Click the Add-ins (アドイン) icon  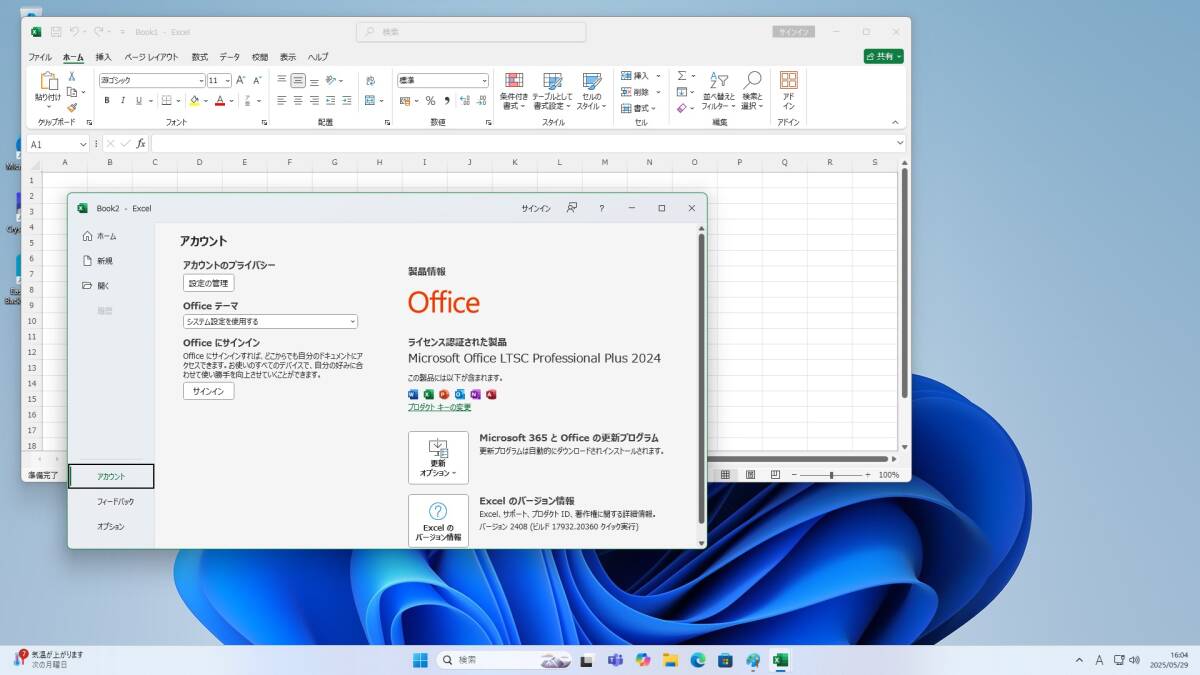click(789, 91)
